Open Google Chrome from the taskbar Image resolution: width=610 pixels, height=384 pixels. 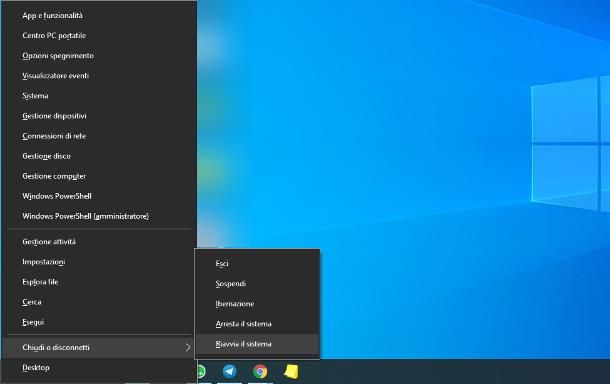coord(260,371)
